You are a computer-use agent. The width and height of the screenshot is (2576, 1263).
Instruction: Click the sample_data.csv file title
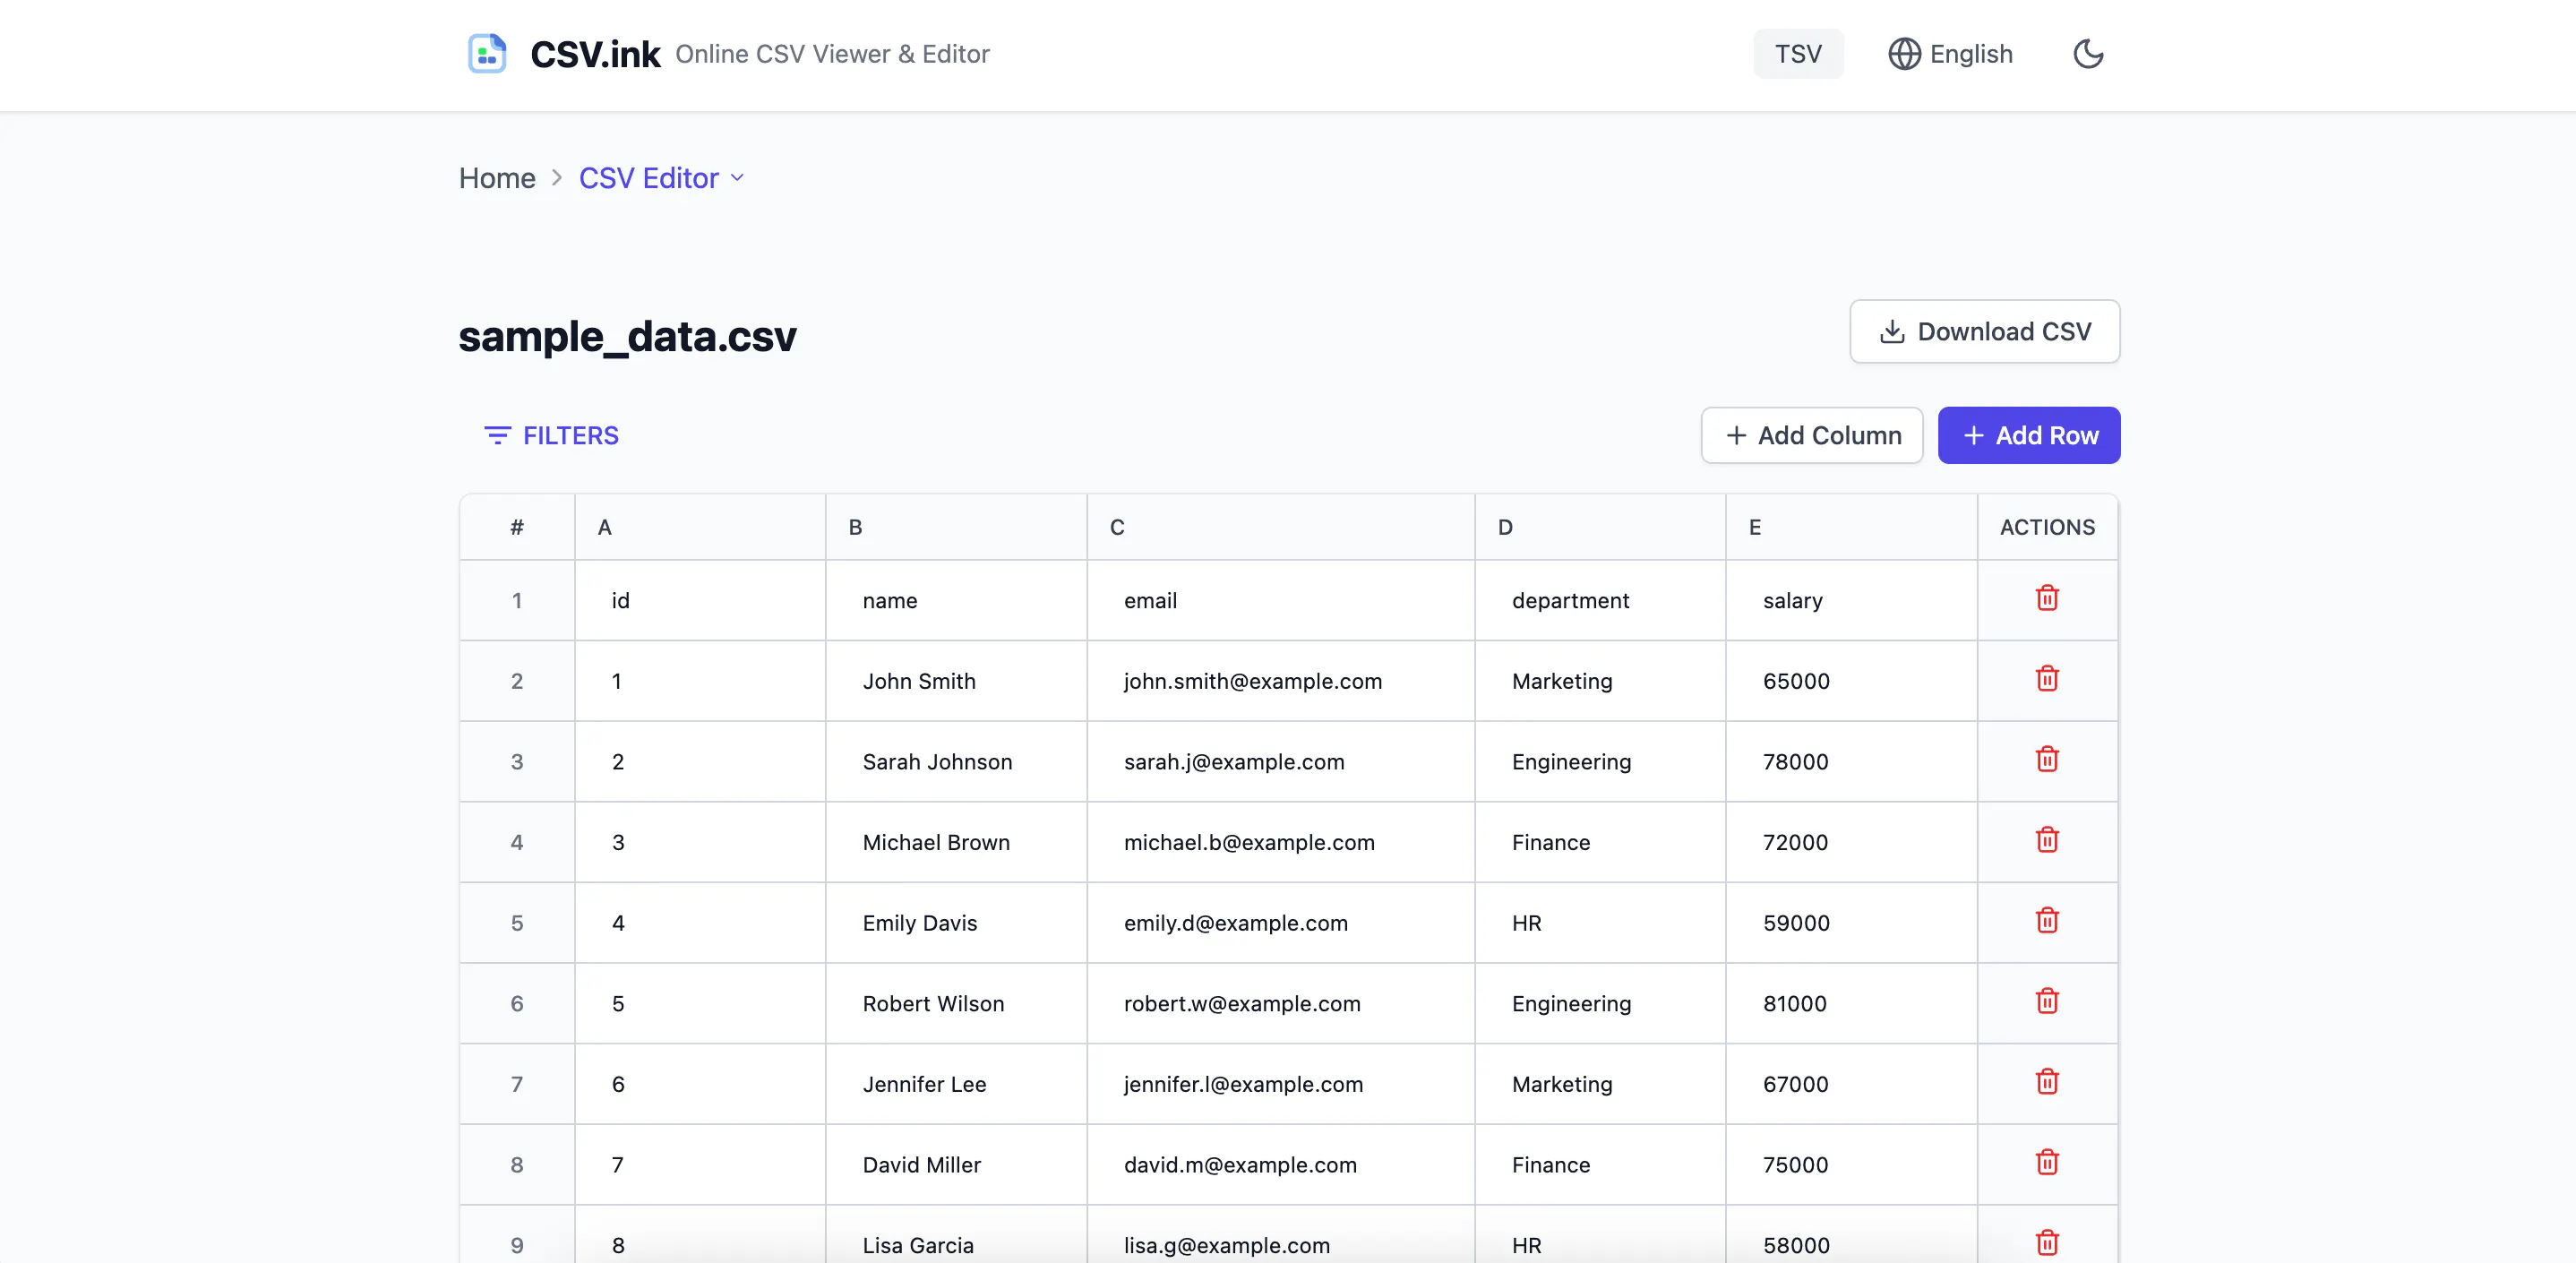click(x=627, y=336)
